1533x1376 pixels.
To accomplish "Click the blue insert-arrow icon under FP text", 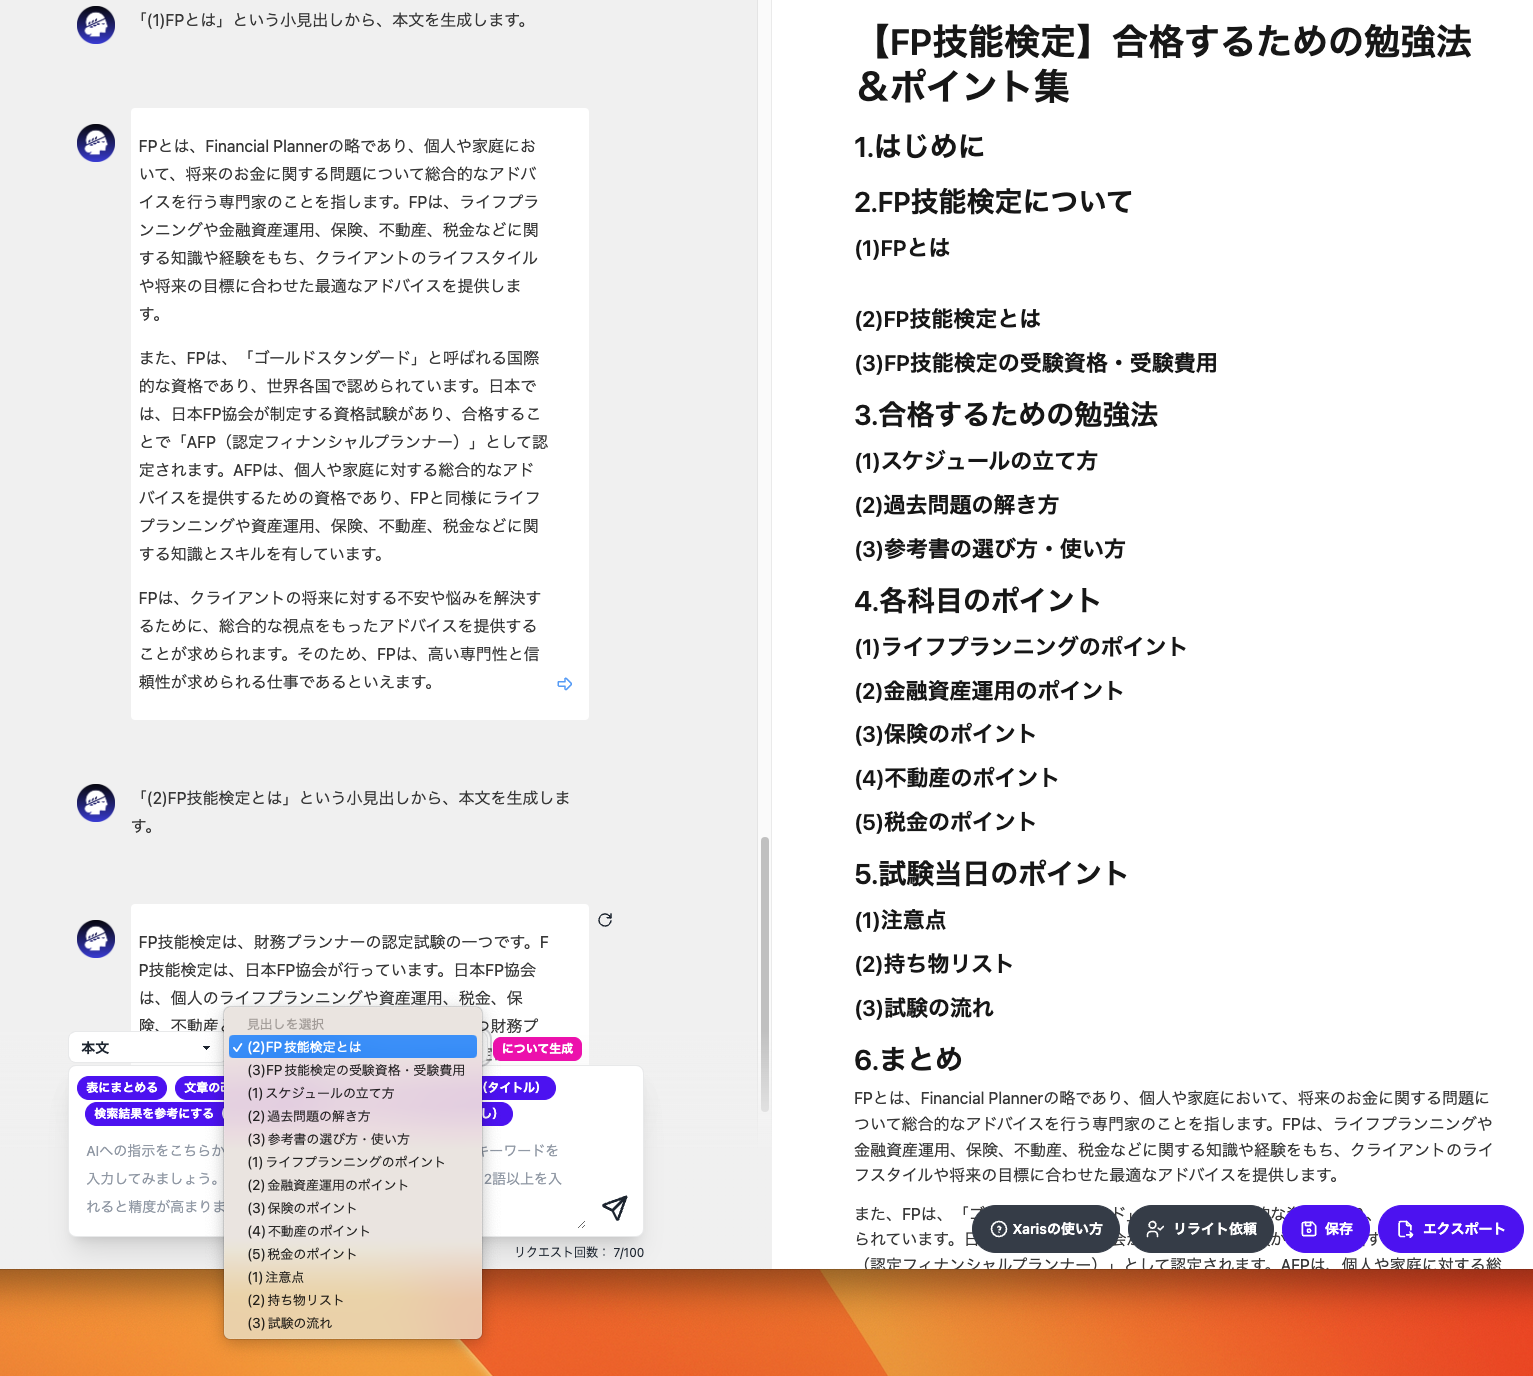I will pyautogui.click(x=565, y=684).
